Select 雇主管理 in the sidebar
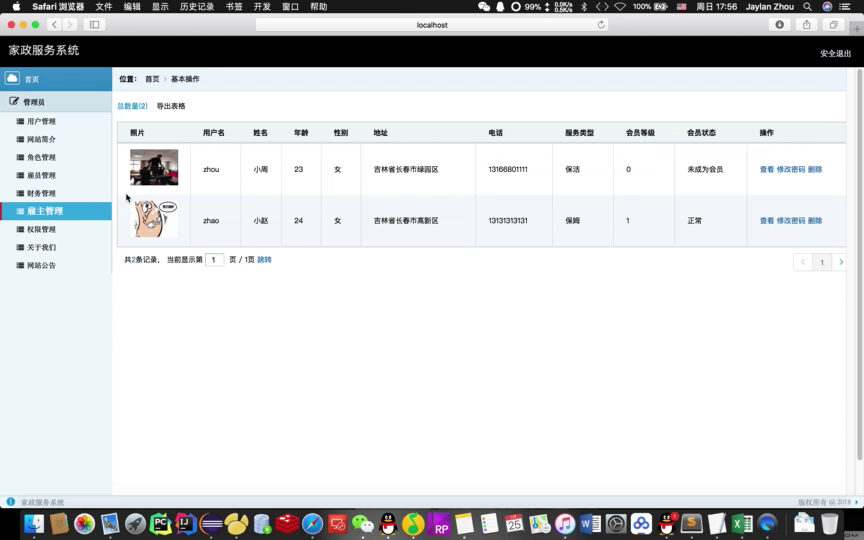 [x=56, y=211]
